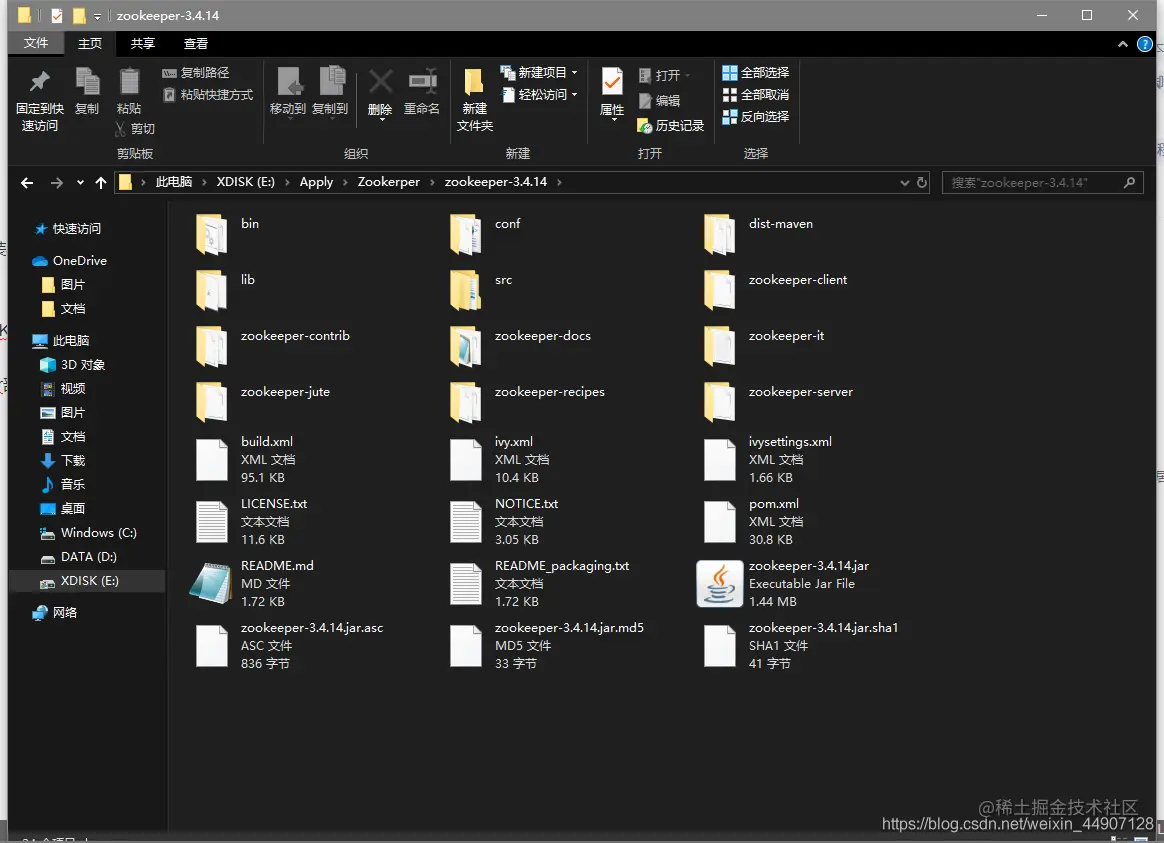Click the Cut (剪切) scissors icon
This screenshot has height=843, width=1164.
120,128
